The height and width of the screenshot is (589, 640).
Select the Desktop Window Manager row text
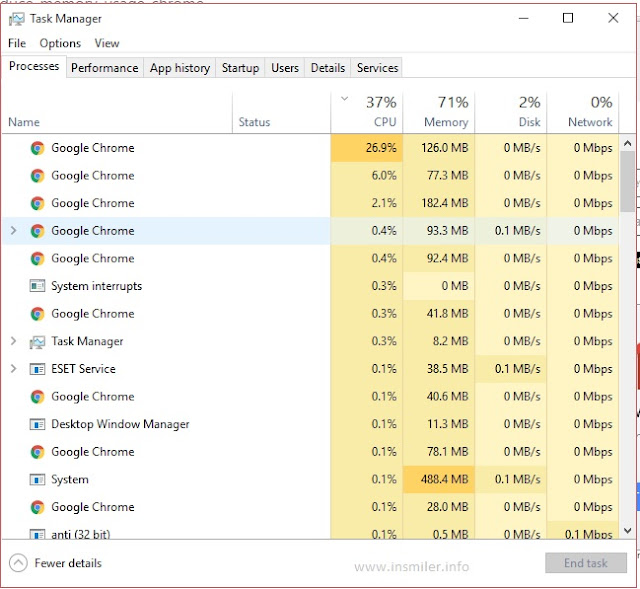click(120, 424)
